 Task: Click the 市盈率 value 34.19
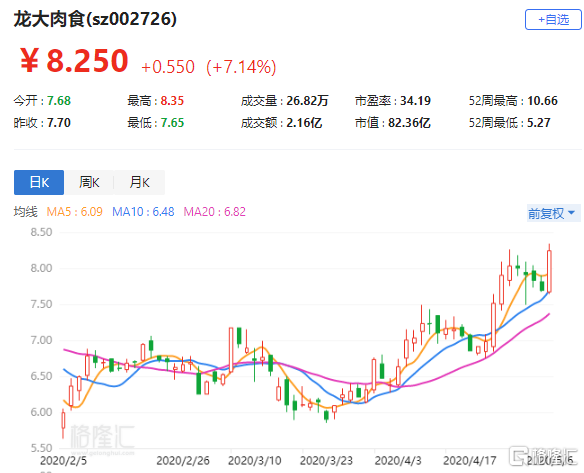point(415,101)
